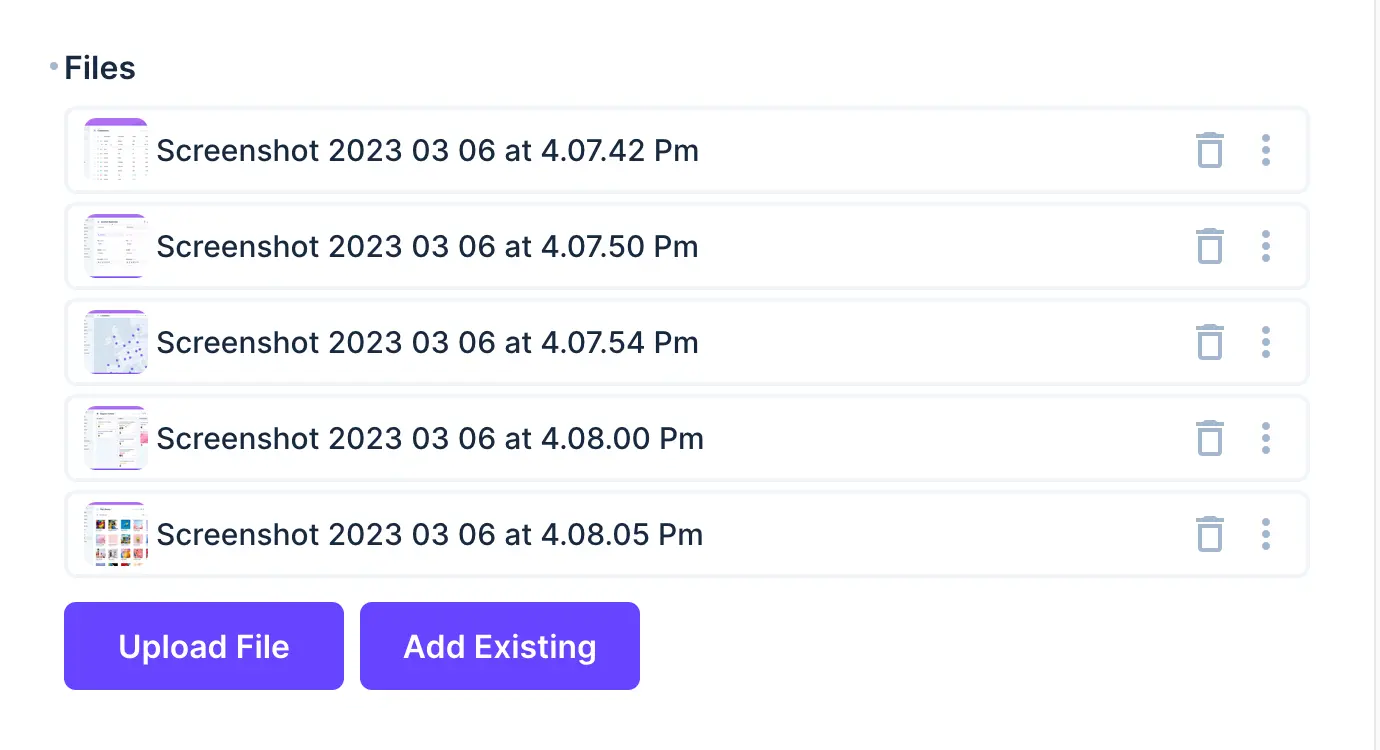Delete the 4.07.54 Pm screenshot file
This screenshot has height=750, width=1380.
1209,342
